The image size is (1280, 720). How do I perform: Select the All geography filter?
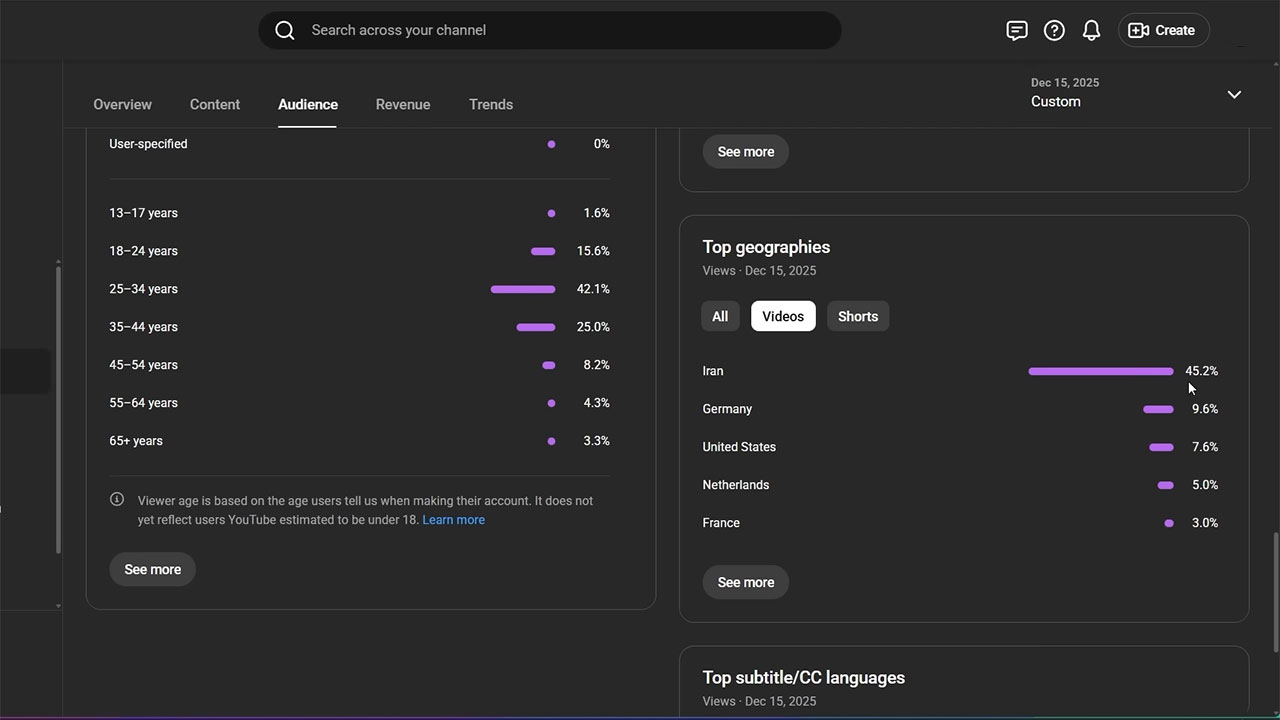click(x=720, y=316)
